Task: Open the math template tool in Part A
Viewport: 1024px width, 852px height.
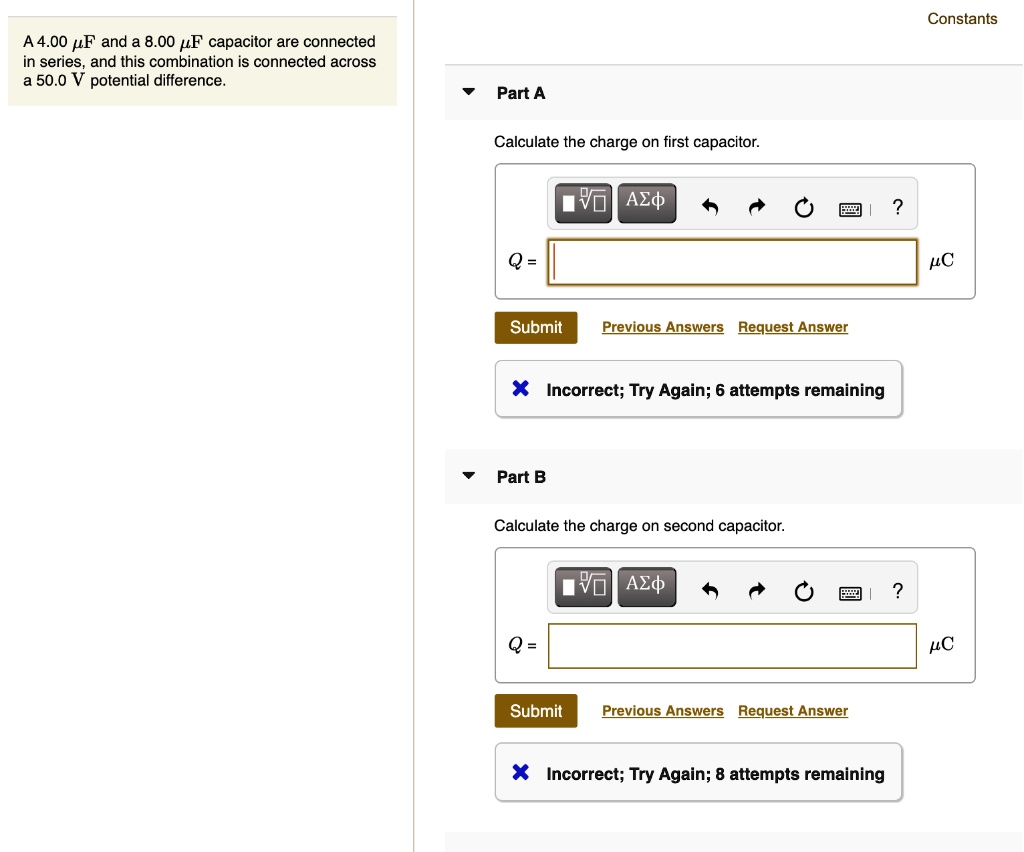Action: pyautogui.click(x=584, y=203)
